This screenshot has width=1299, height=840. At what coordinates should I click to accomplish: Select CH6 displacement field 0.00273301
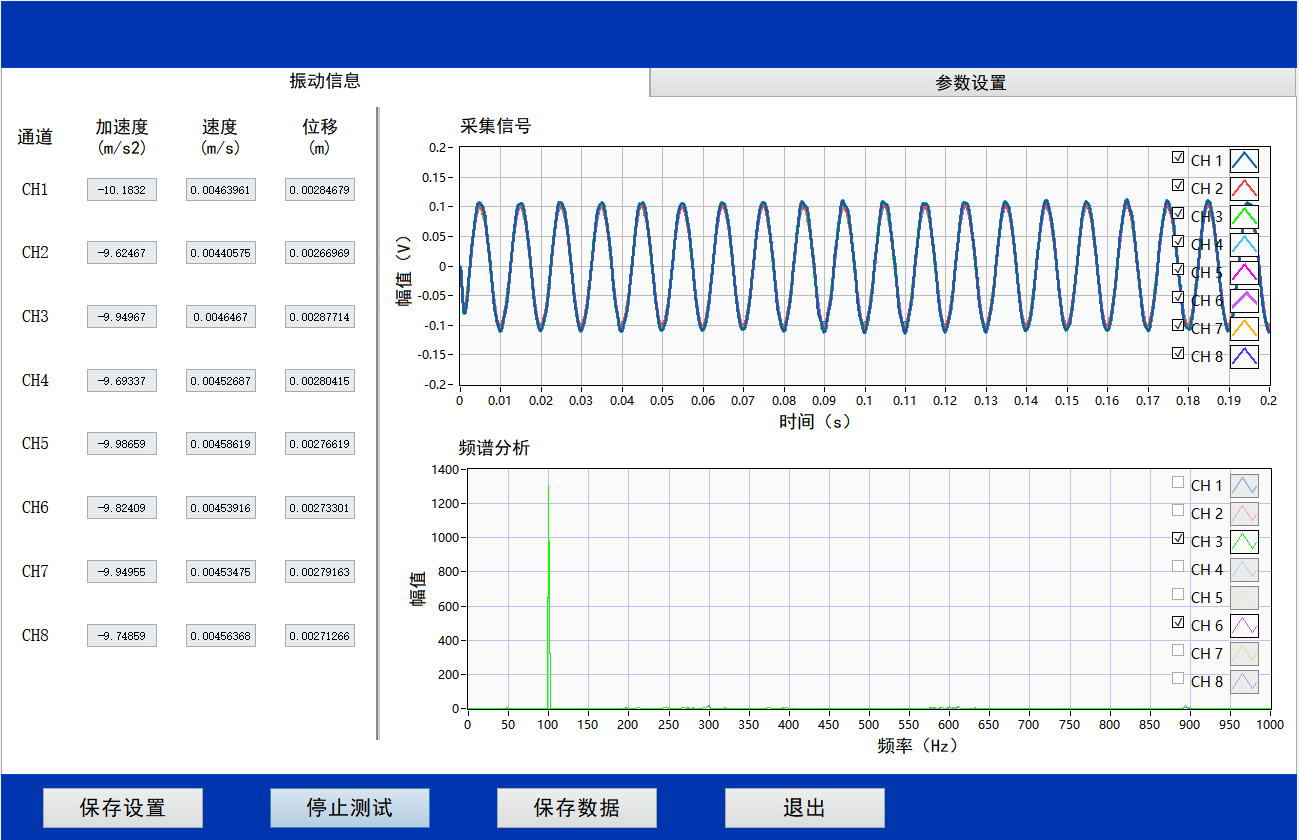click(x=320, y=508)
